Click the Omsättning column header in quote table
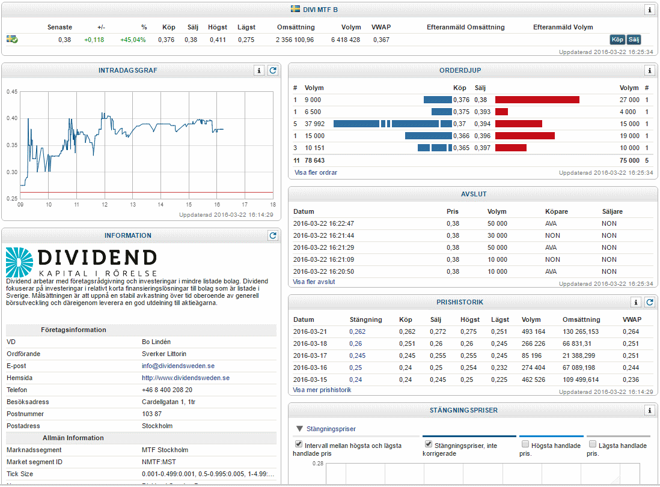 point(295,27)
